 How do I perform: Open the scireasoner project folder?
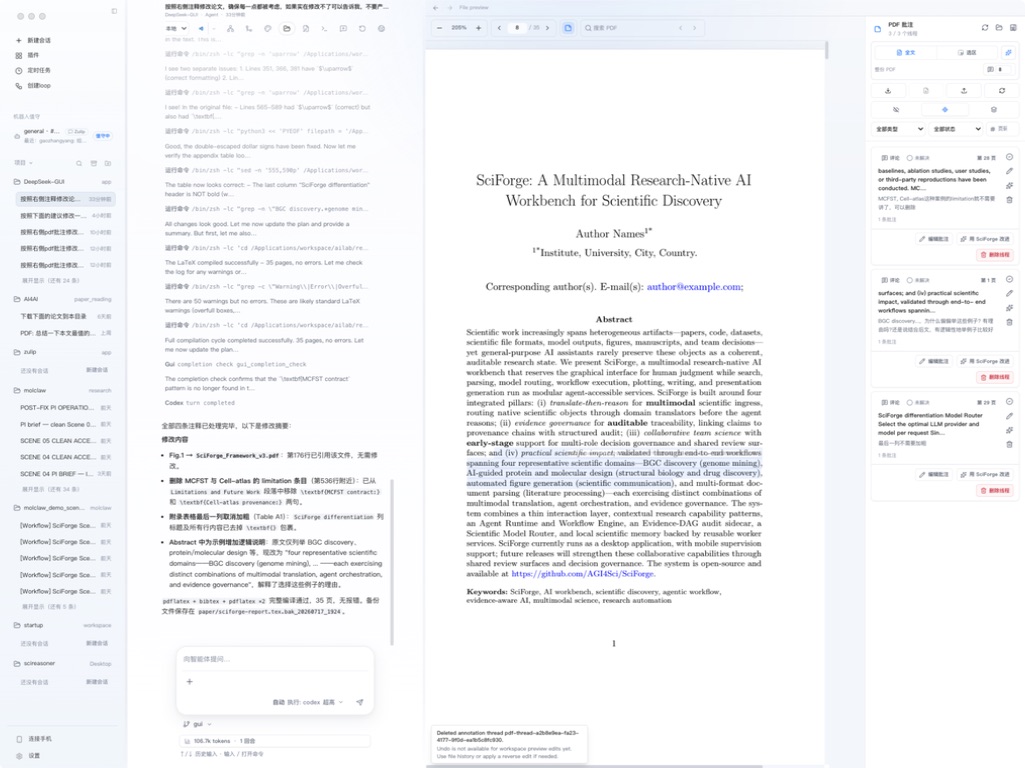coord(63,663)
